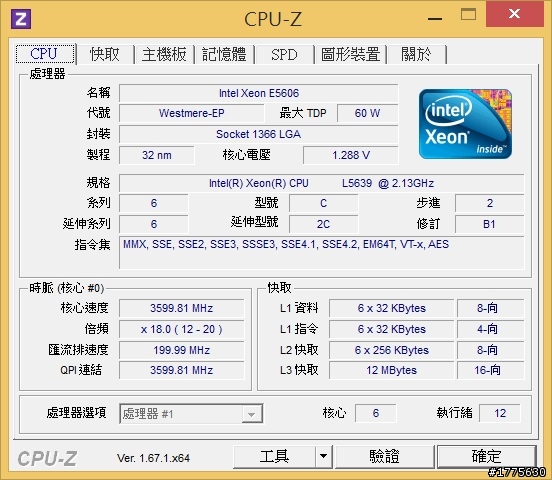
Task: Click the bus speed value 199.99 MHz
Action: tap(182, 350)
